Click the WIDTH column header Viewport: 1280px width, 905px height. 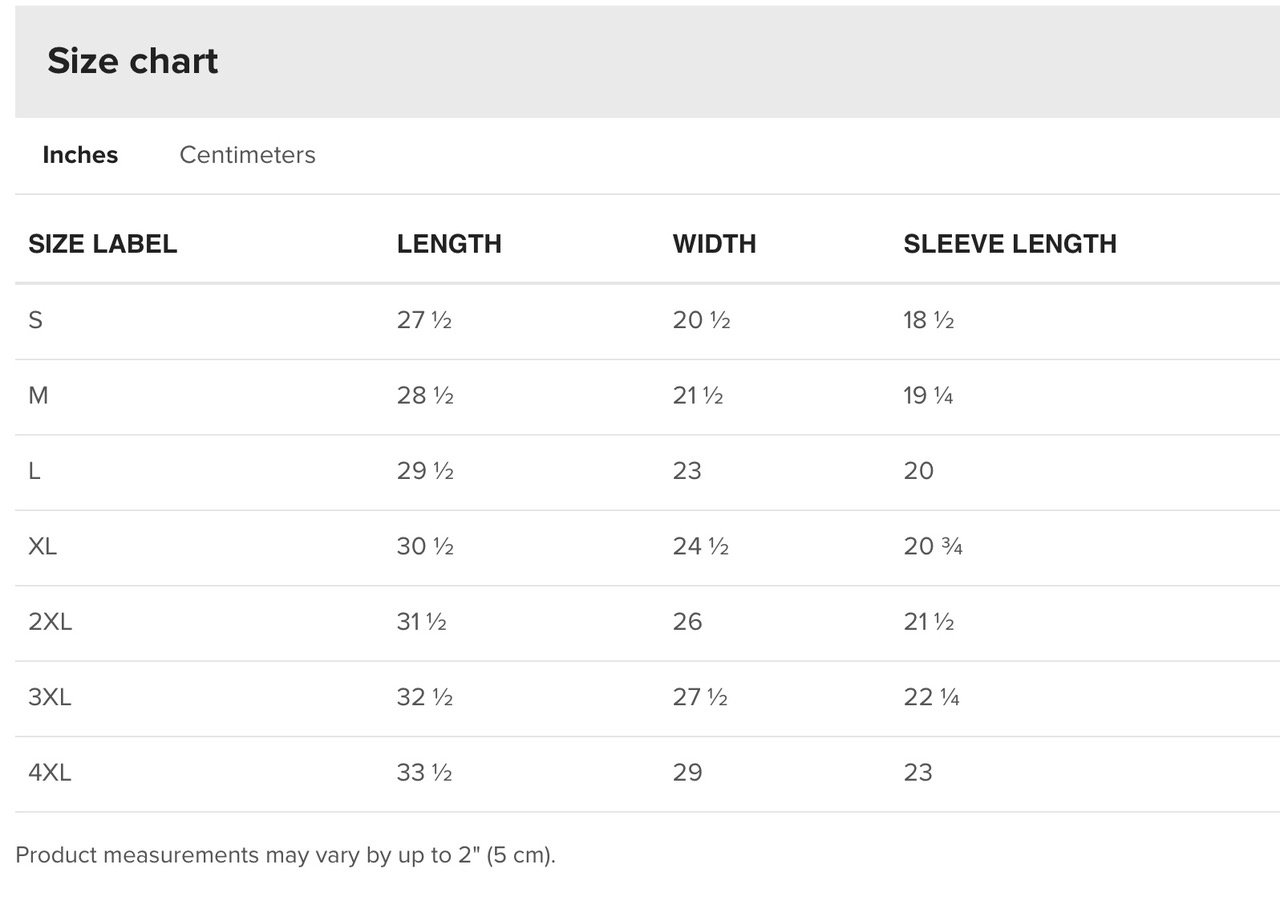point(714,244)
